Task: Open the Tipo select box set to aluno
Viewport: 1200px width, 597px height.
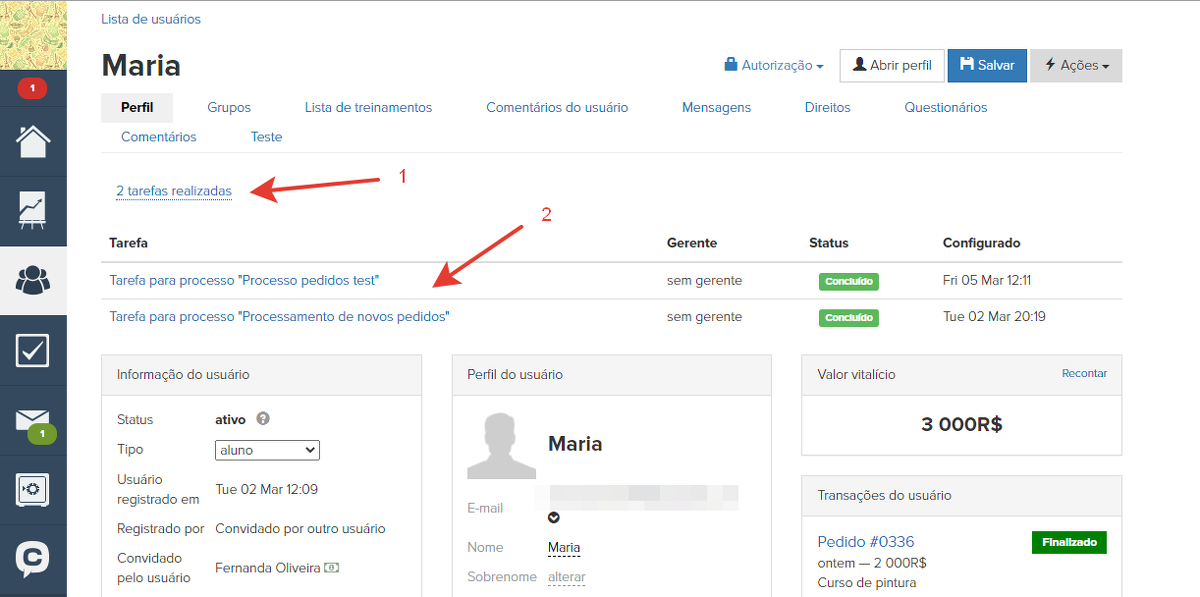Action: 267,450
